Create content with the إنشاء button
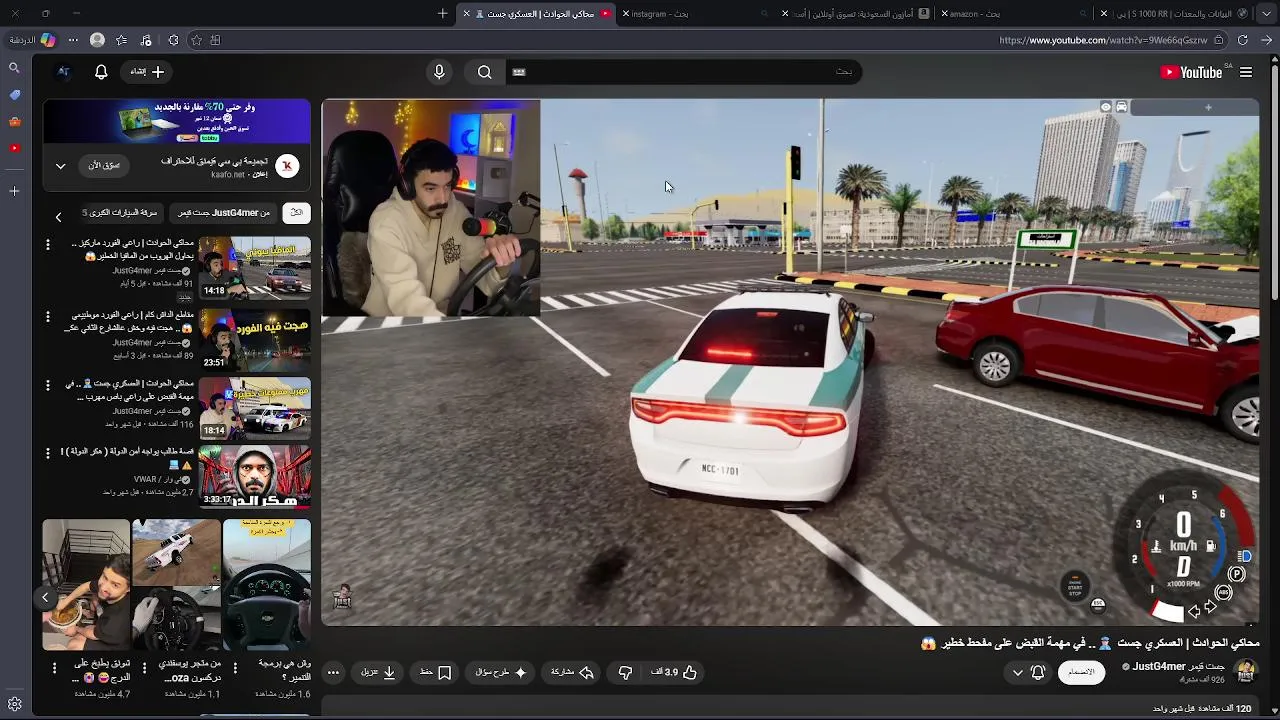 pos(147,72)
